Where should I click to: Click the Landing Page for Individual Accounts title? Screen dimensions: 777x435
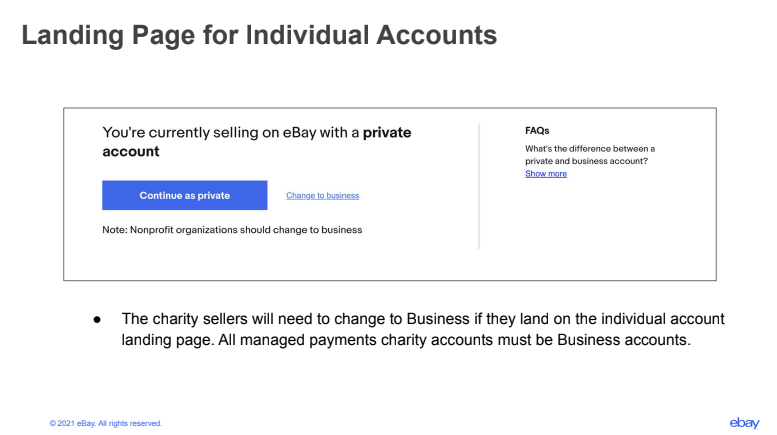point(259,35)
